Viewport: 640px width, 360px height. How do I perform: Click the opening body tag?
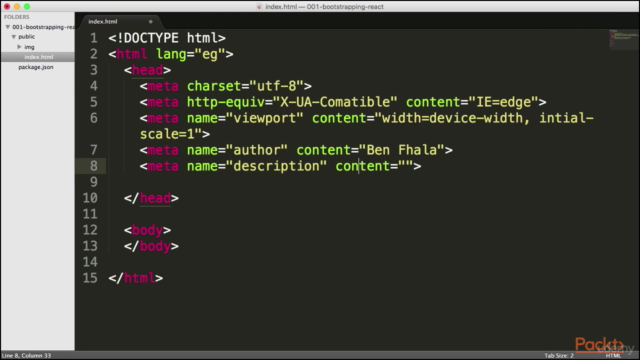pyautogui.click(x=147, y=230)
